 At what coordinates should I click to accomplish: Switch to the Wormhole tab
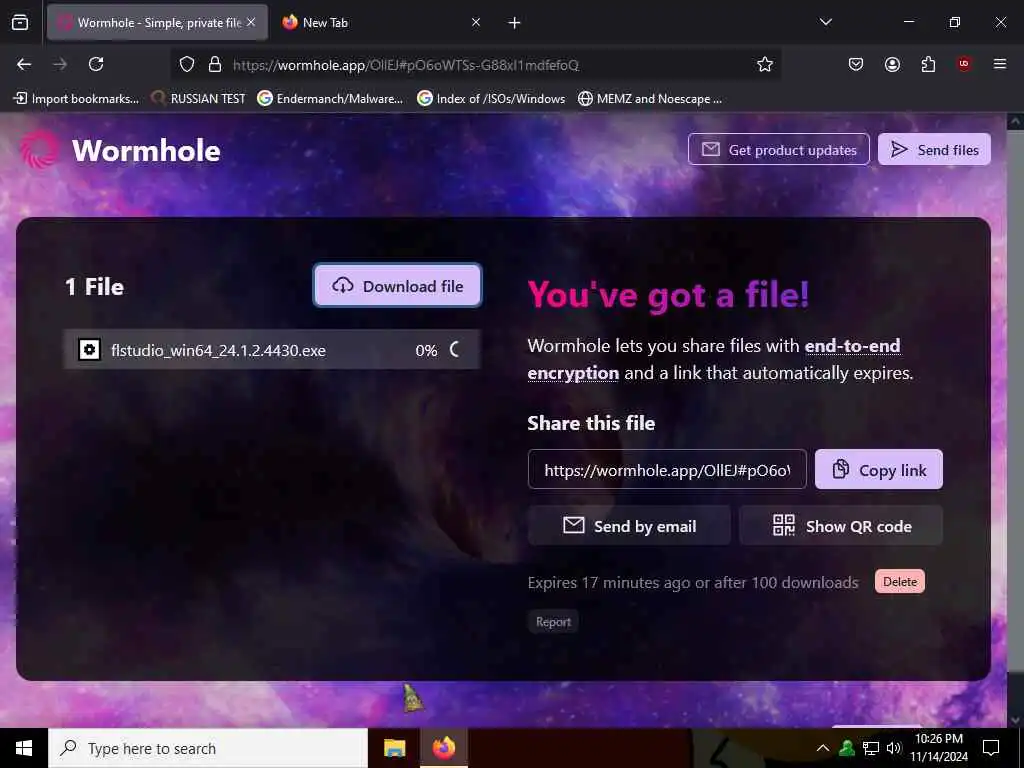(157, 22)
